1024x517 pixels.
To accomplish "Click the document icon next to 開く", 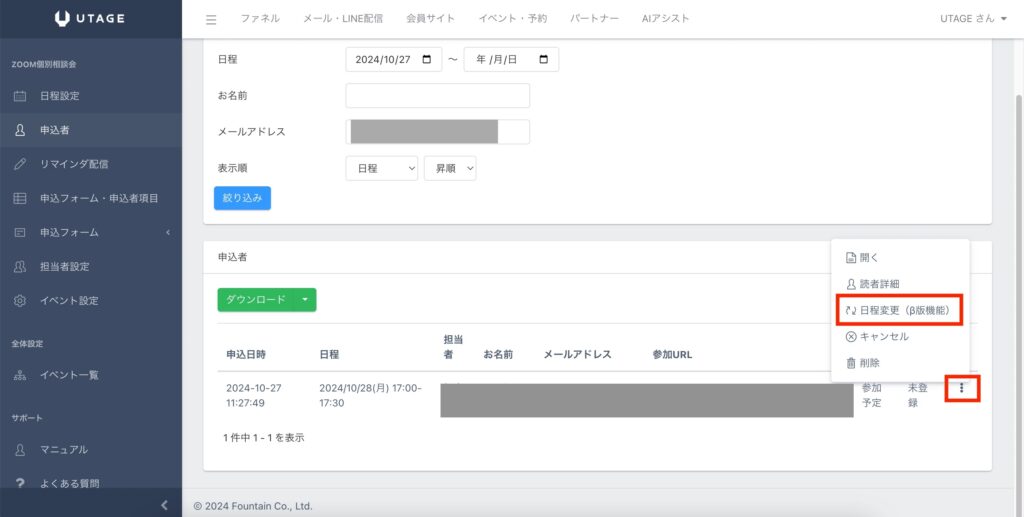I will click(x=851, y=258).
